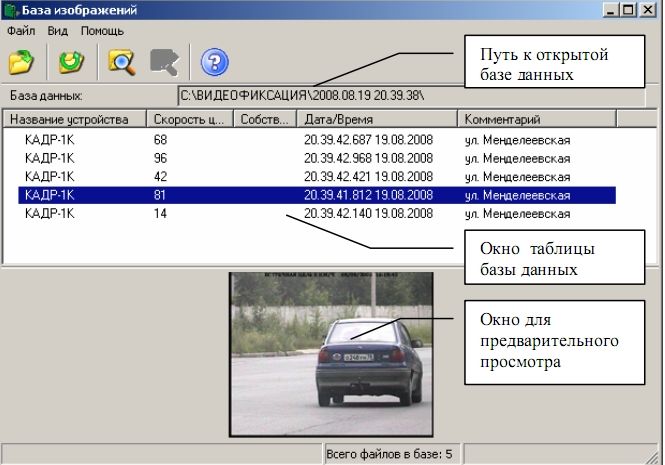
Task: Sort by Название устройства column header
Action: (x=74, y=119)
